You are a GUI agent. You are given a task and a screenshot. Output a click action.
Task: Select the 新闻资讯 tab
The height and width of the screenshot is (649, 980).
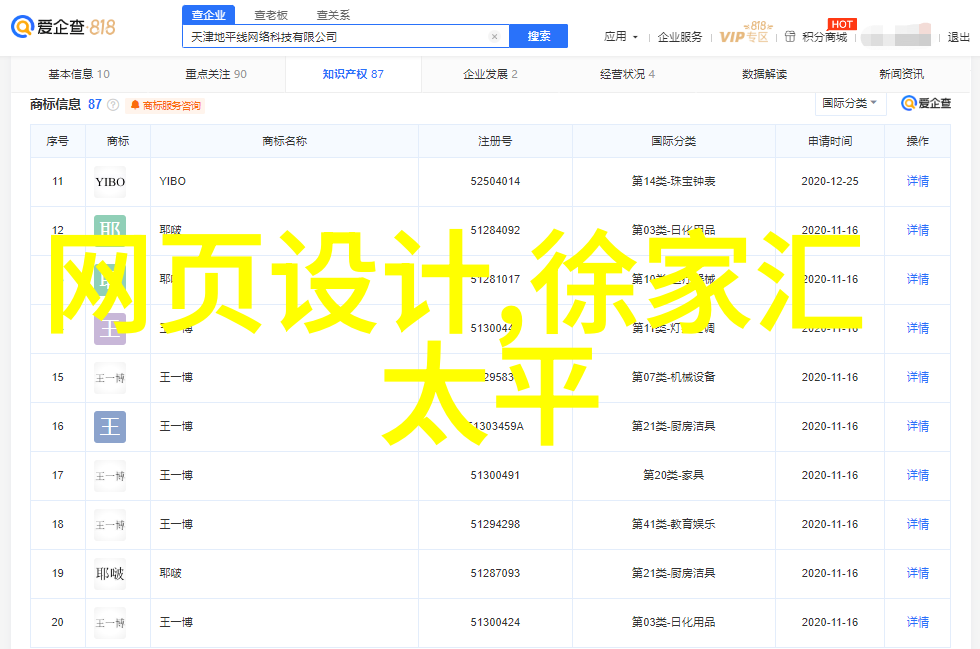tap(901, 74)
